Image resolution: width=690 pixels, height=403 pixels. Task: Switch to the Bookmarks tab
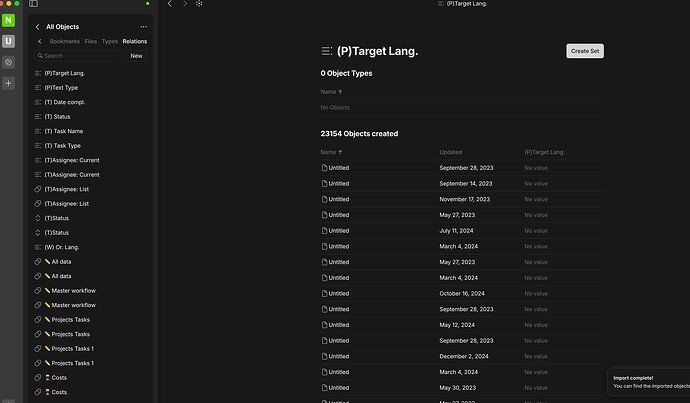(65, 41)
